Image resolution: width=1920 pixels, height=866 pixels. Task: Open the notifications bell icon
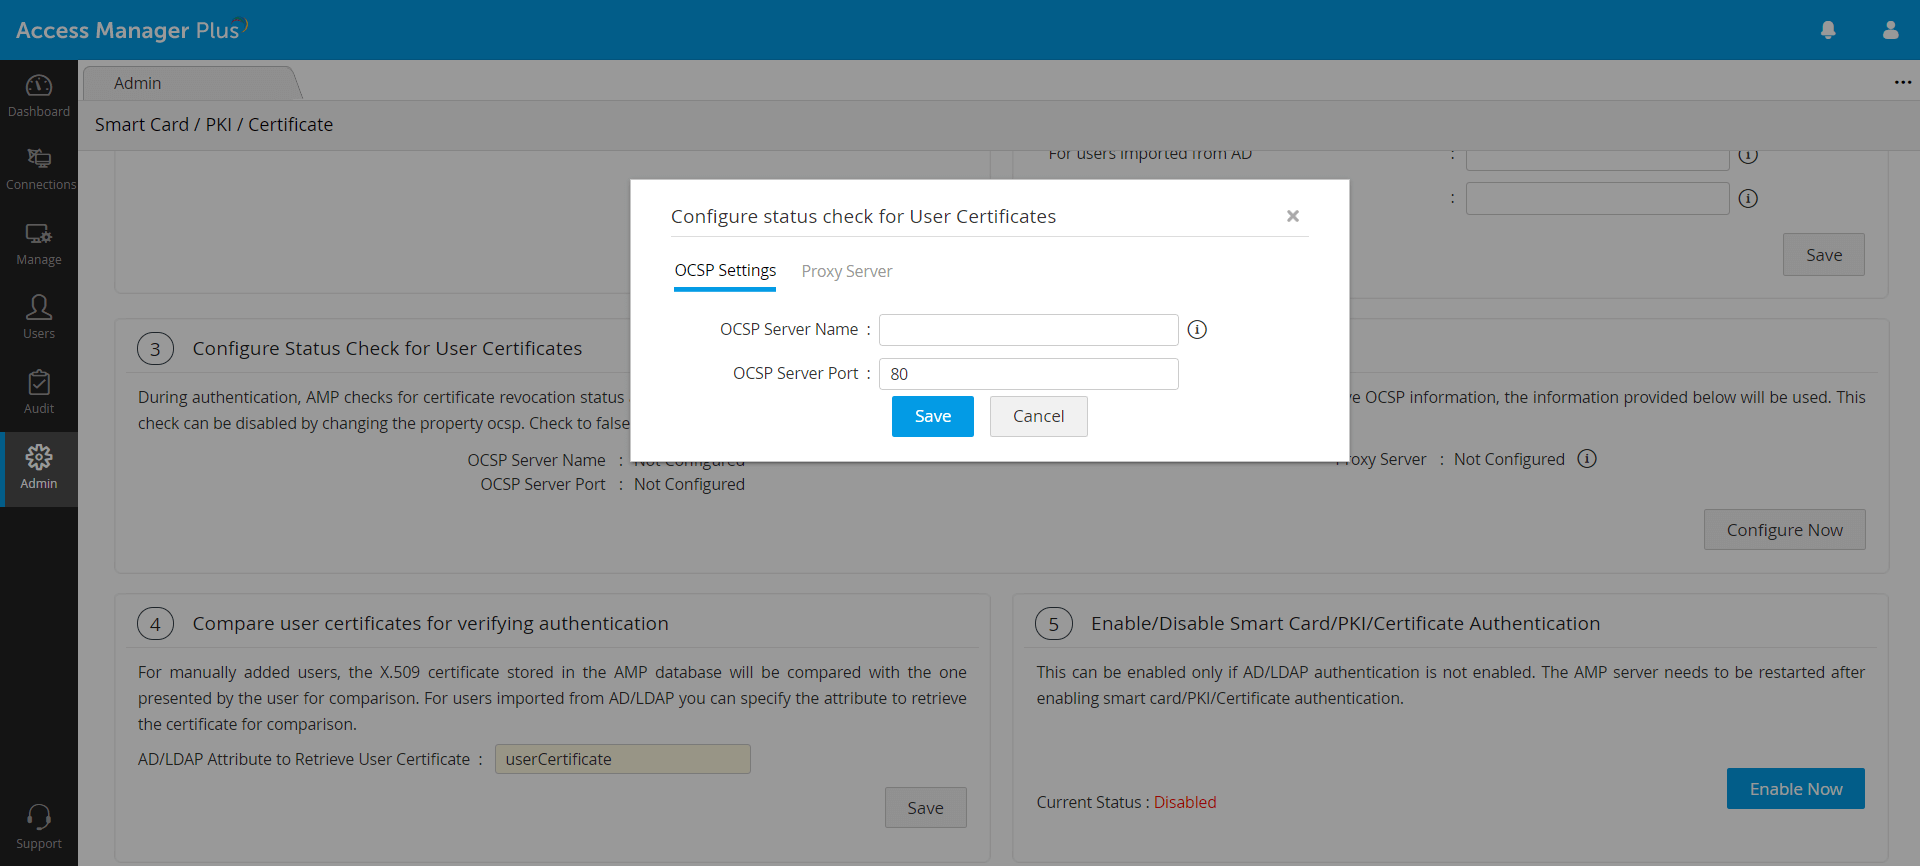1828,30
